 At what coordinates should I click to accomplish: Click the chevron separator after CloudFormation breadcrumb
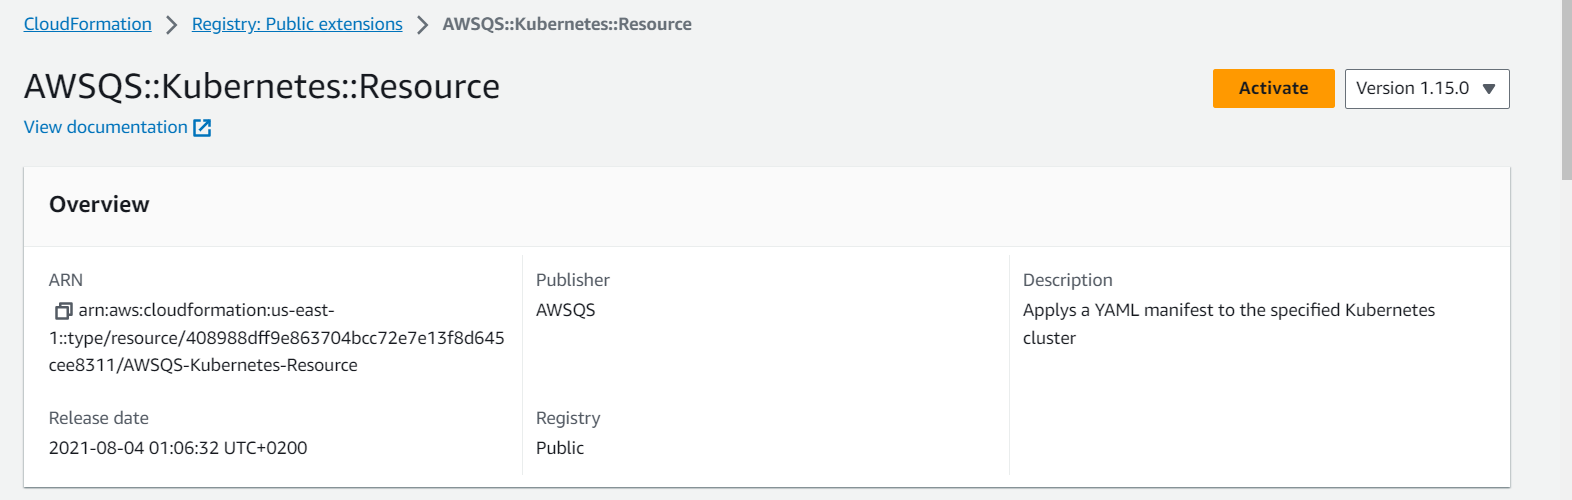[x=172, y=24]
